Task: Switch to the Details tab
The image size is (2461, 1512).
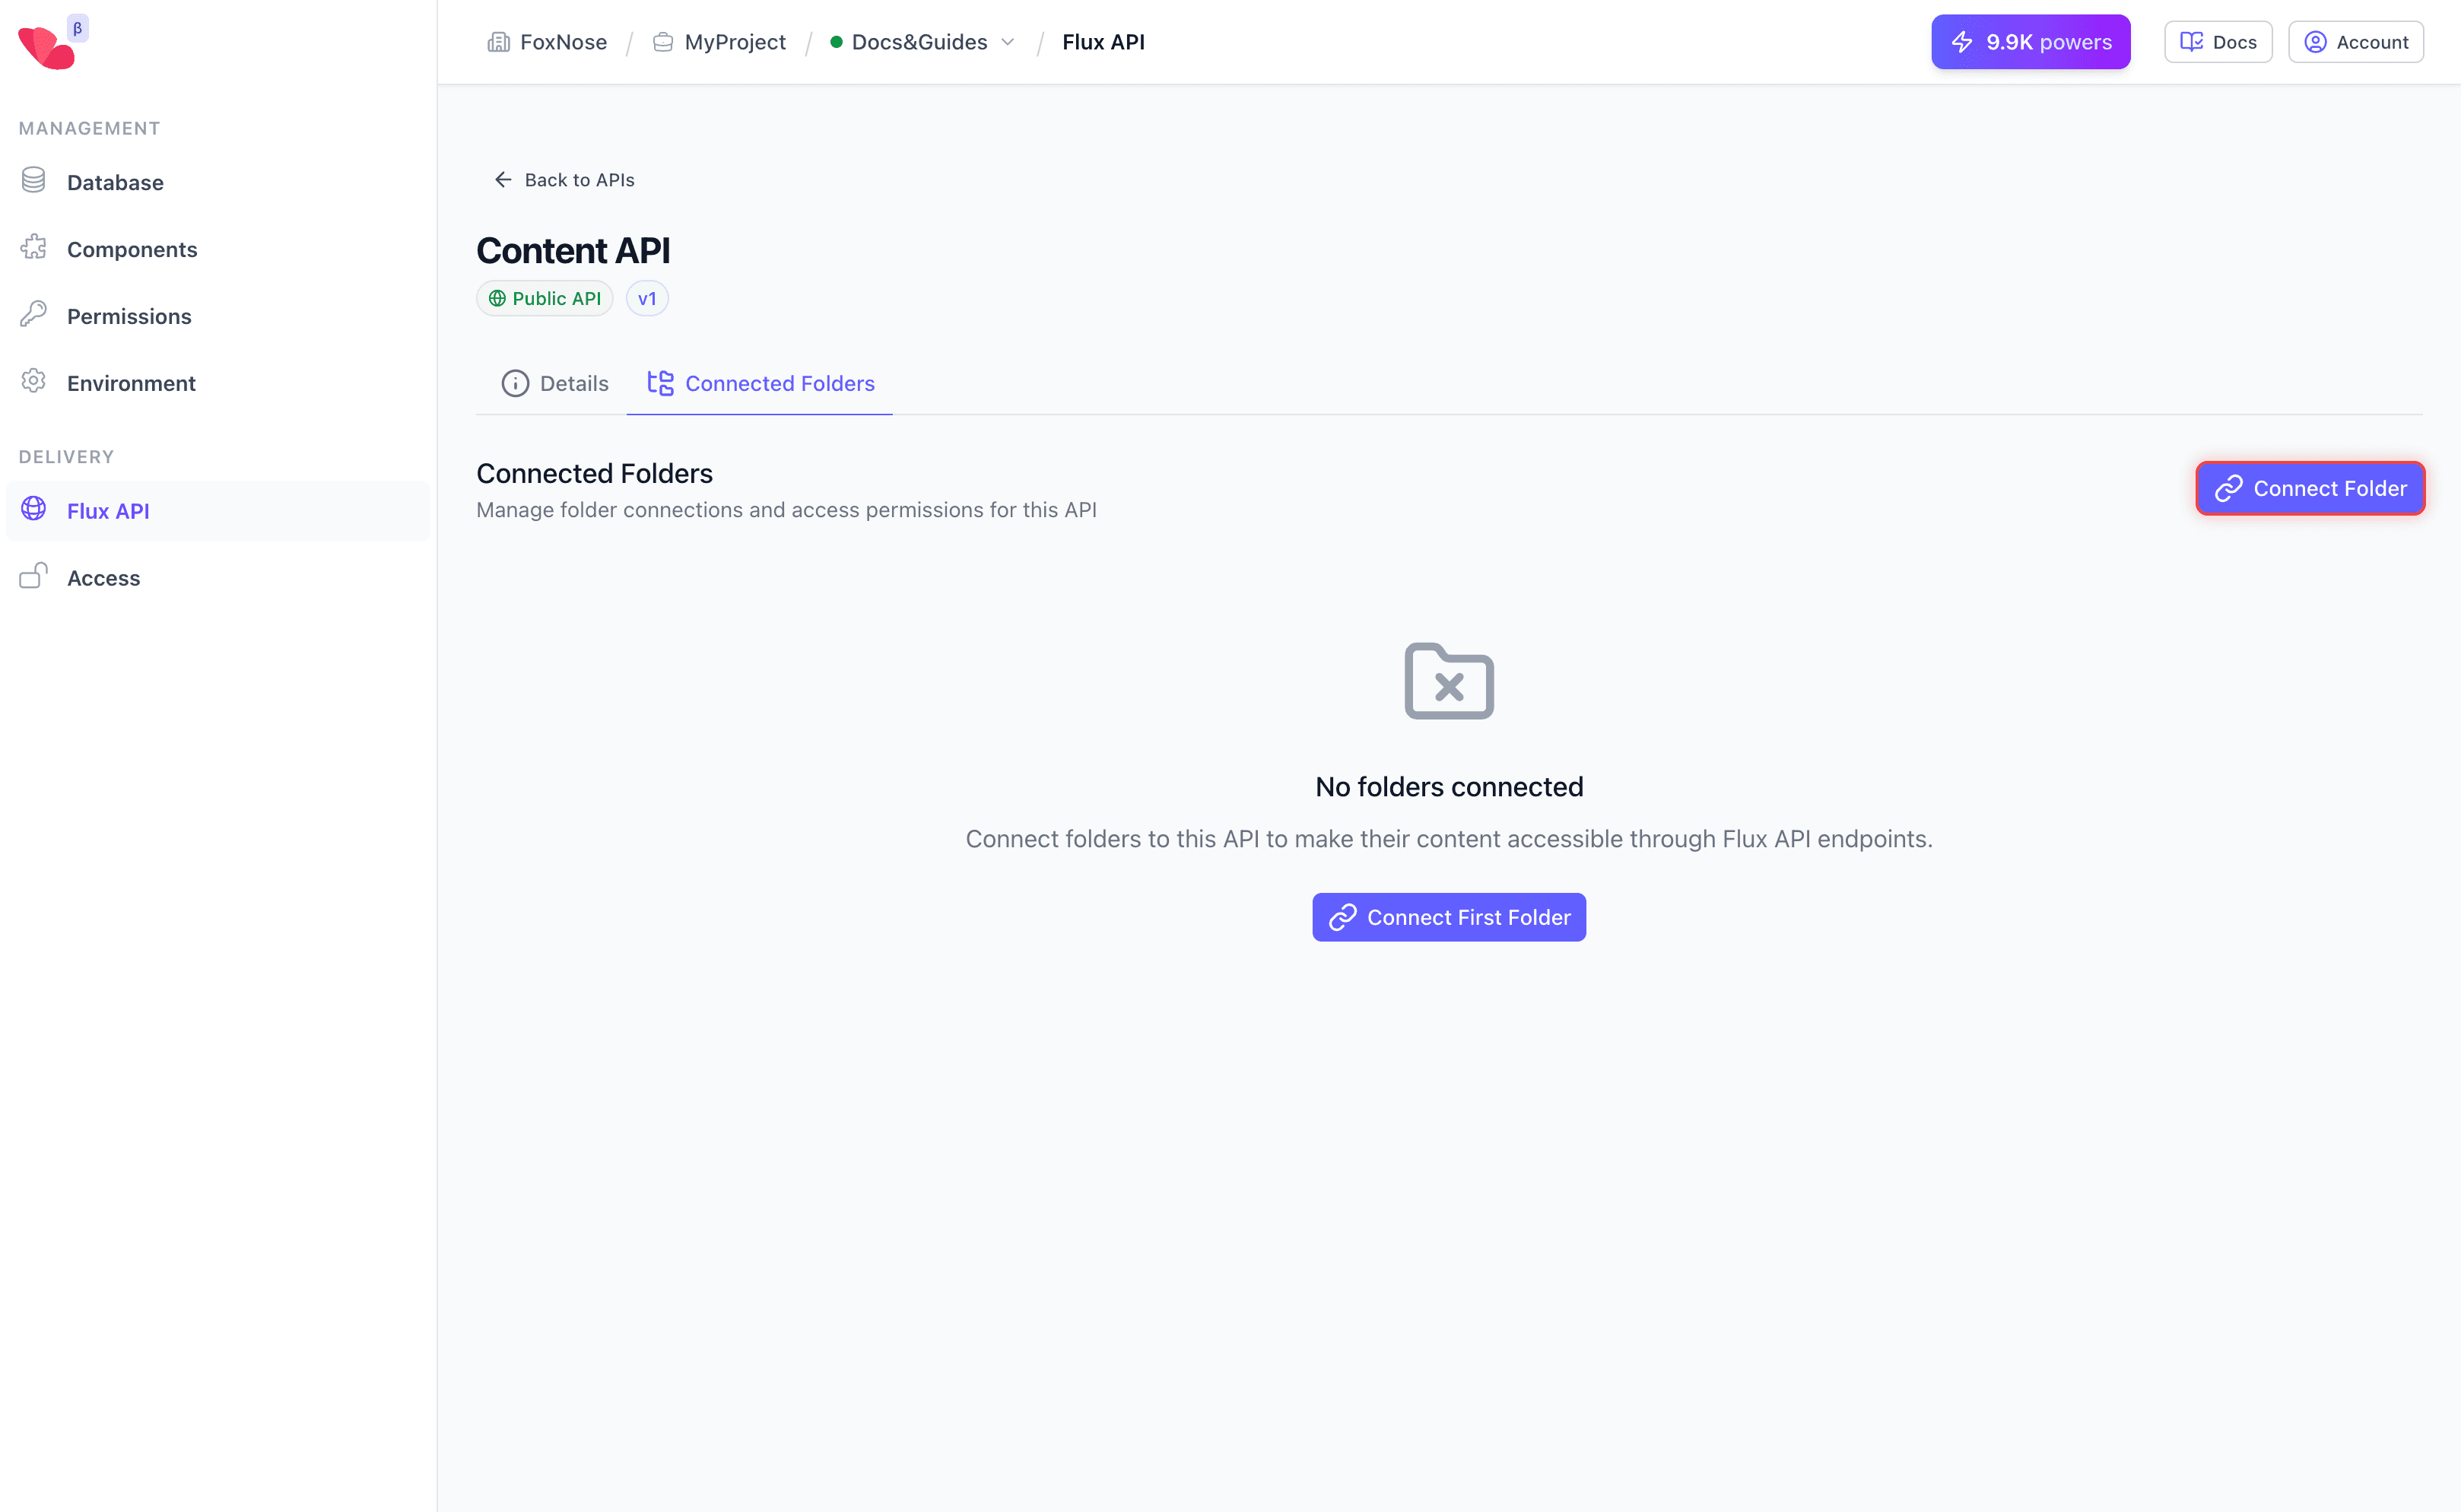Action: [573, 383]
